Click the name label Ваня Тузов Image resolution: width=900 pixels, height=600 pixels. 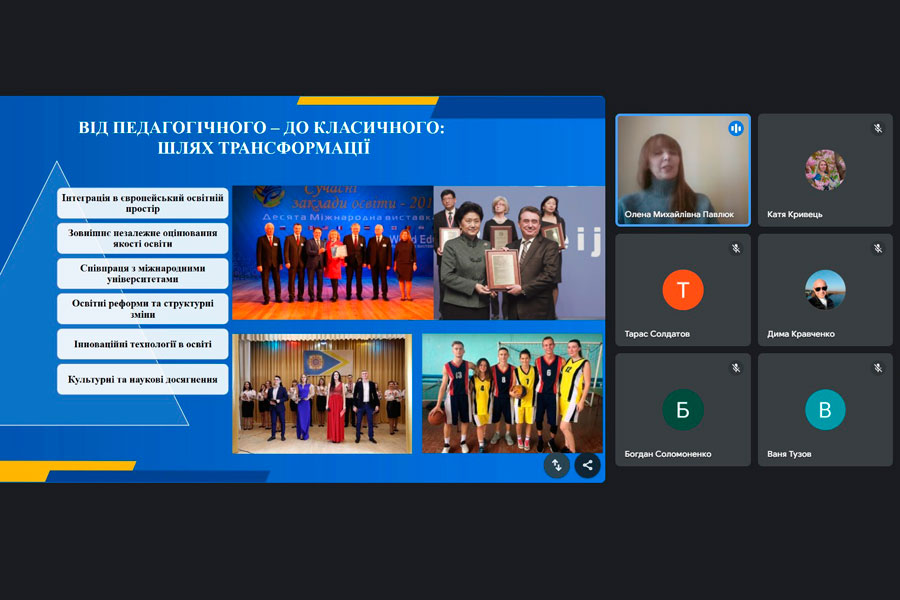click(789, 454)
